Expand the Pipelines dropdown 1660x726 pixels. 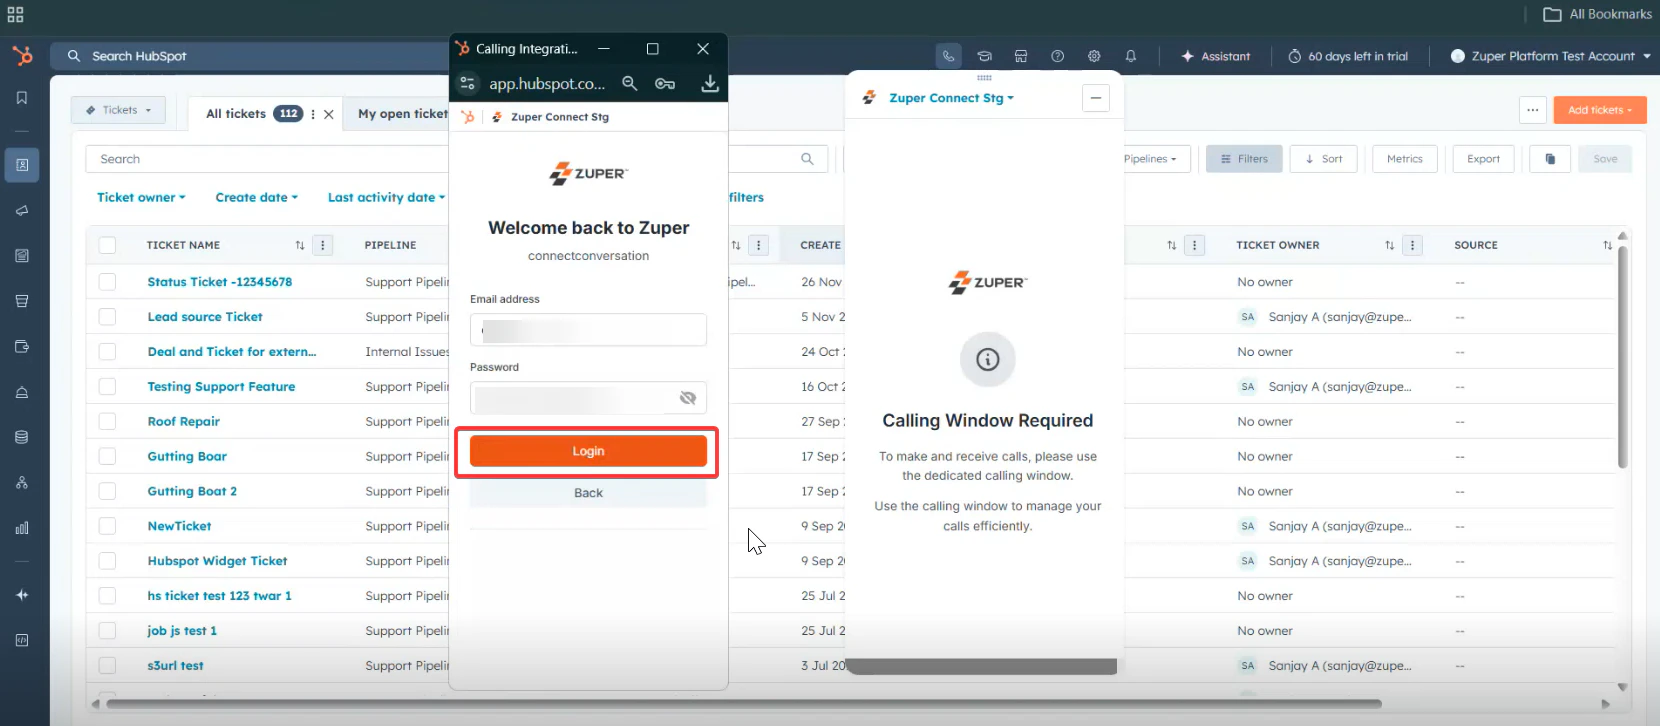[x=1150, y=159]
